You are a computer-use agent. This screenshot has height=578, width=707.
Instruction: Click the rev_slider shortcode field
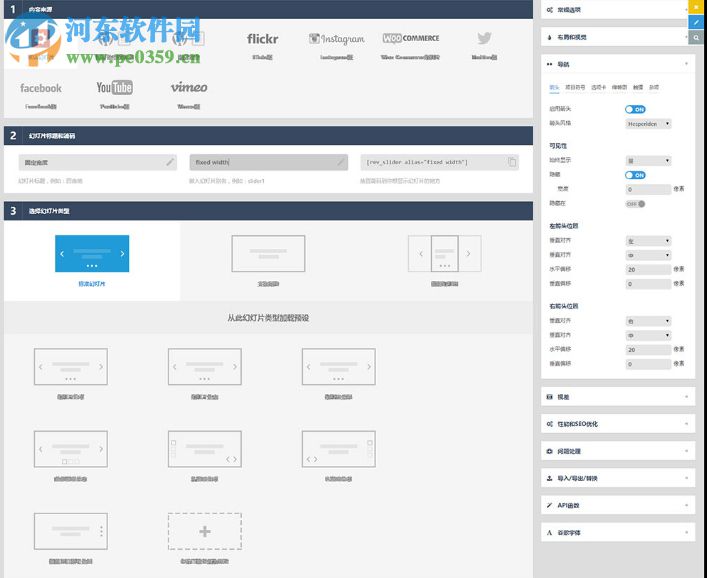(x=440, y=162)
